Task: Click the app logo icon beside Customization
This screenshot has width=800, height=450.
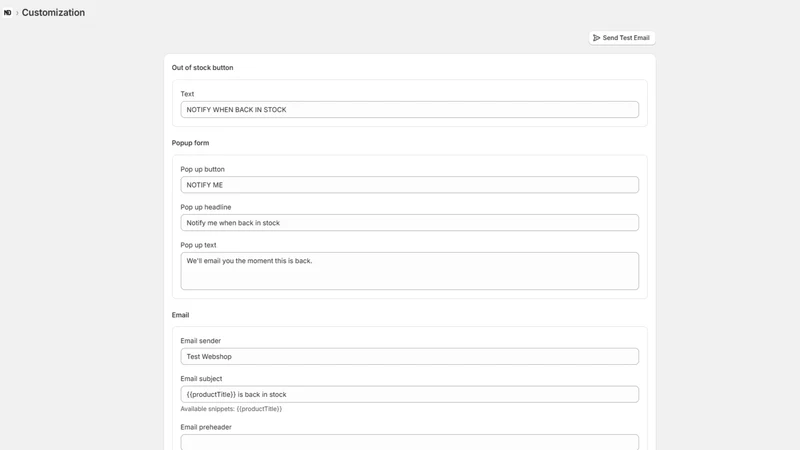Action: (7, 13)
